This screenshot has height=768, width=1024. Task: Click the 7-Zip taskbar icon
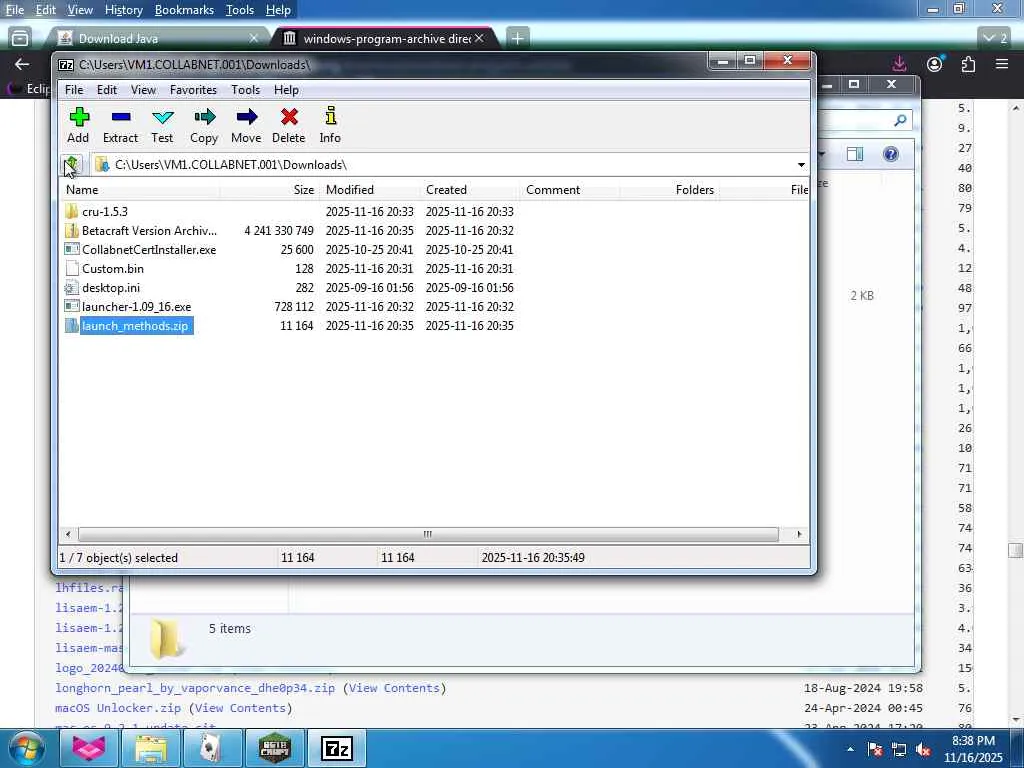336,748
